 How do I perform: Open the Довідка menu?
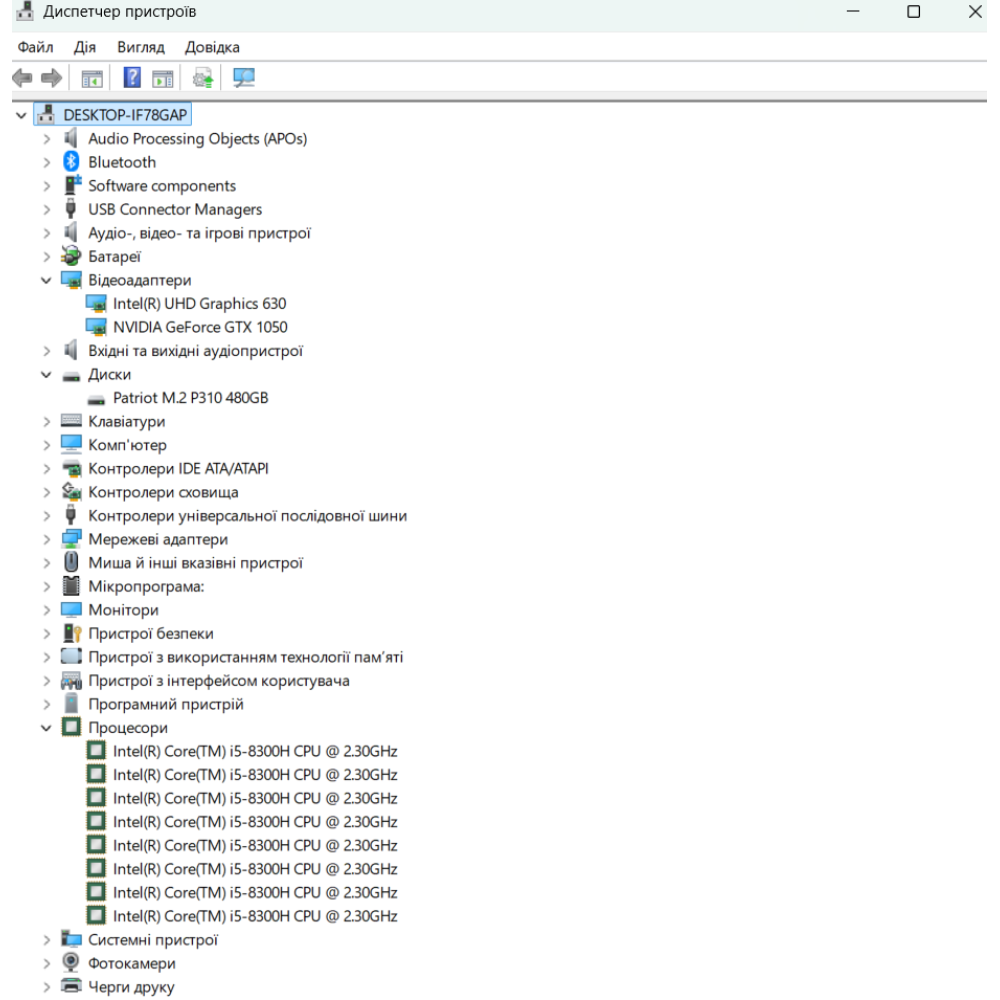point(212,47)
